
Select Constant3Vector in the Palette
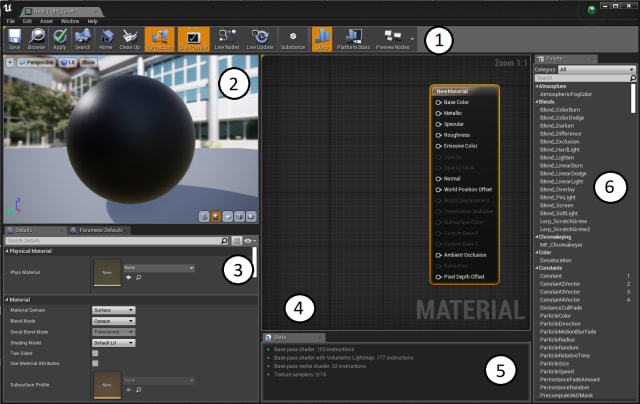pyautogui.click(x=560, y=292)
